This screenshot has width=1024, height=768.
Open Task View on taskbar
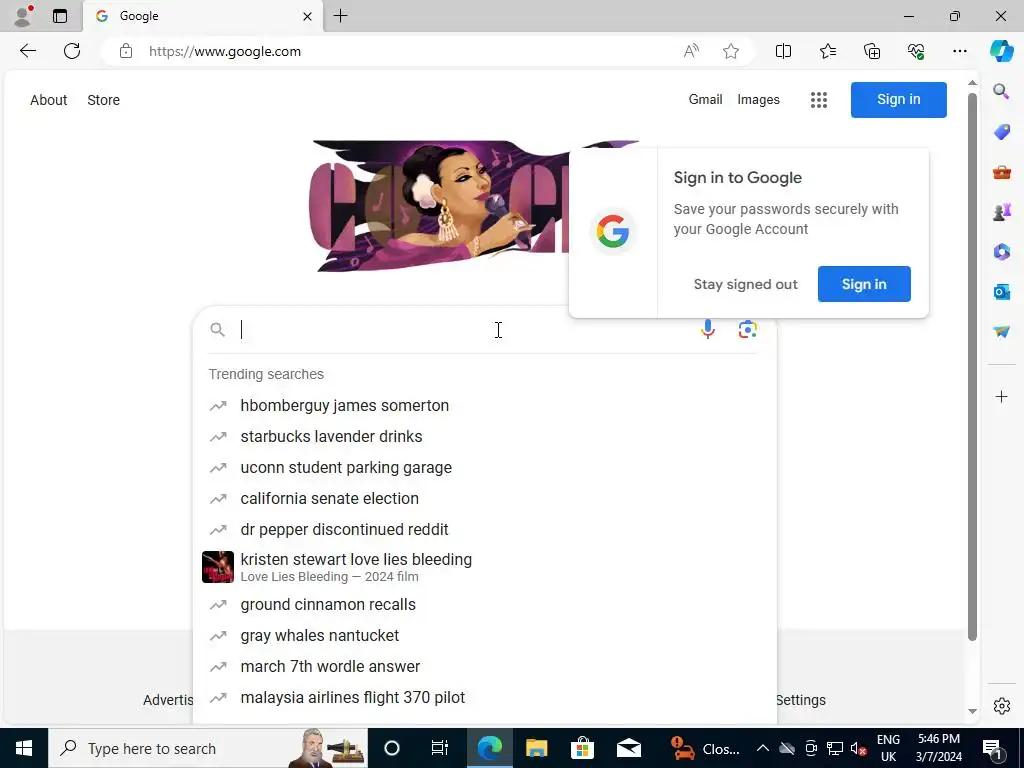(440, 748)
